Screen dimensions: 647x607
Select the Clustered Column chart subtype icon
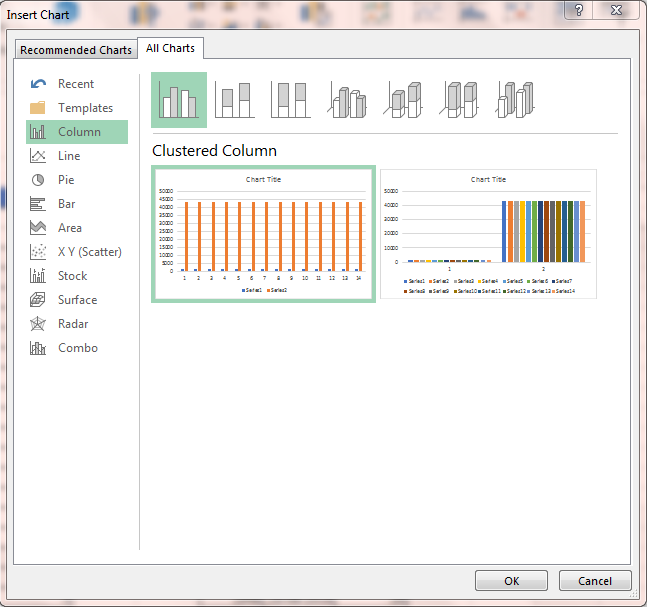pos(179,100)
